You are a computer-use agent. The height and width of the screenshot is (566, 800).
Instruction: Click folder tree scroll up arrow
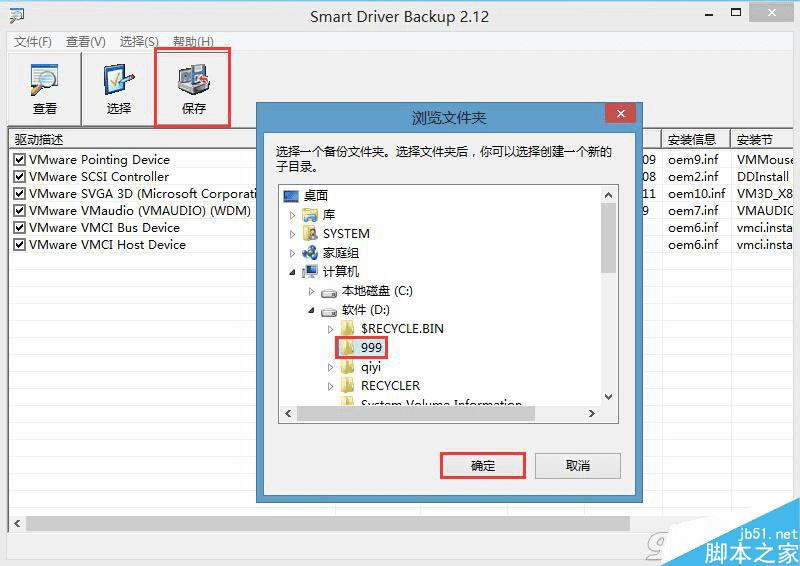(x=608, y=195)
